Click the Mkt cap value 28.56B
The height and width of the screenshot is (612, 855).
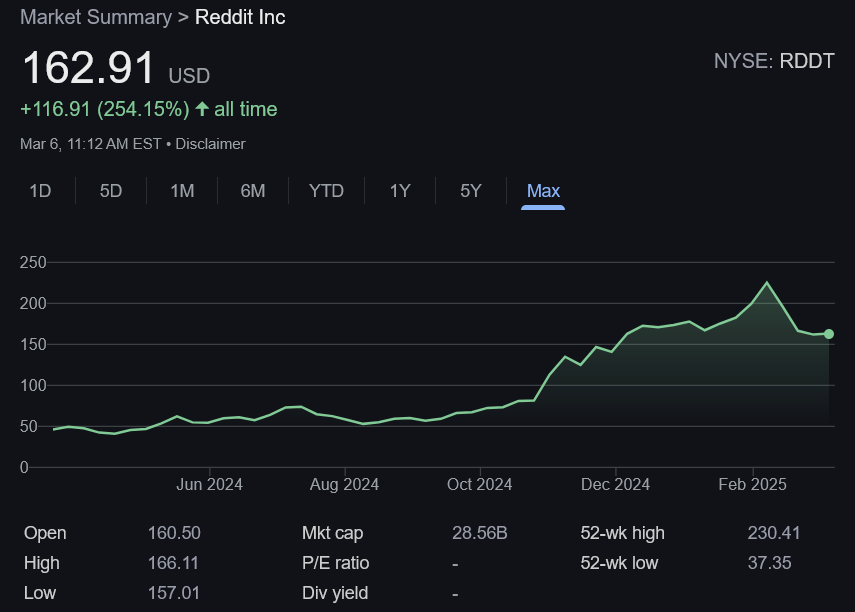click(x=480, y=533)
